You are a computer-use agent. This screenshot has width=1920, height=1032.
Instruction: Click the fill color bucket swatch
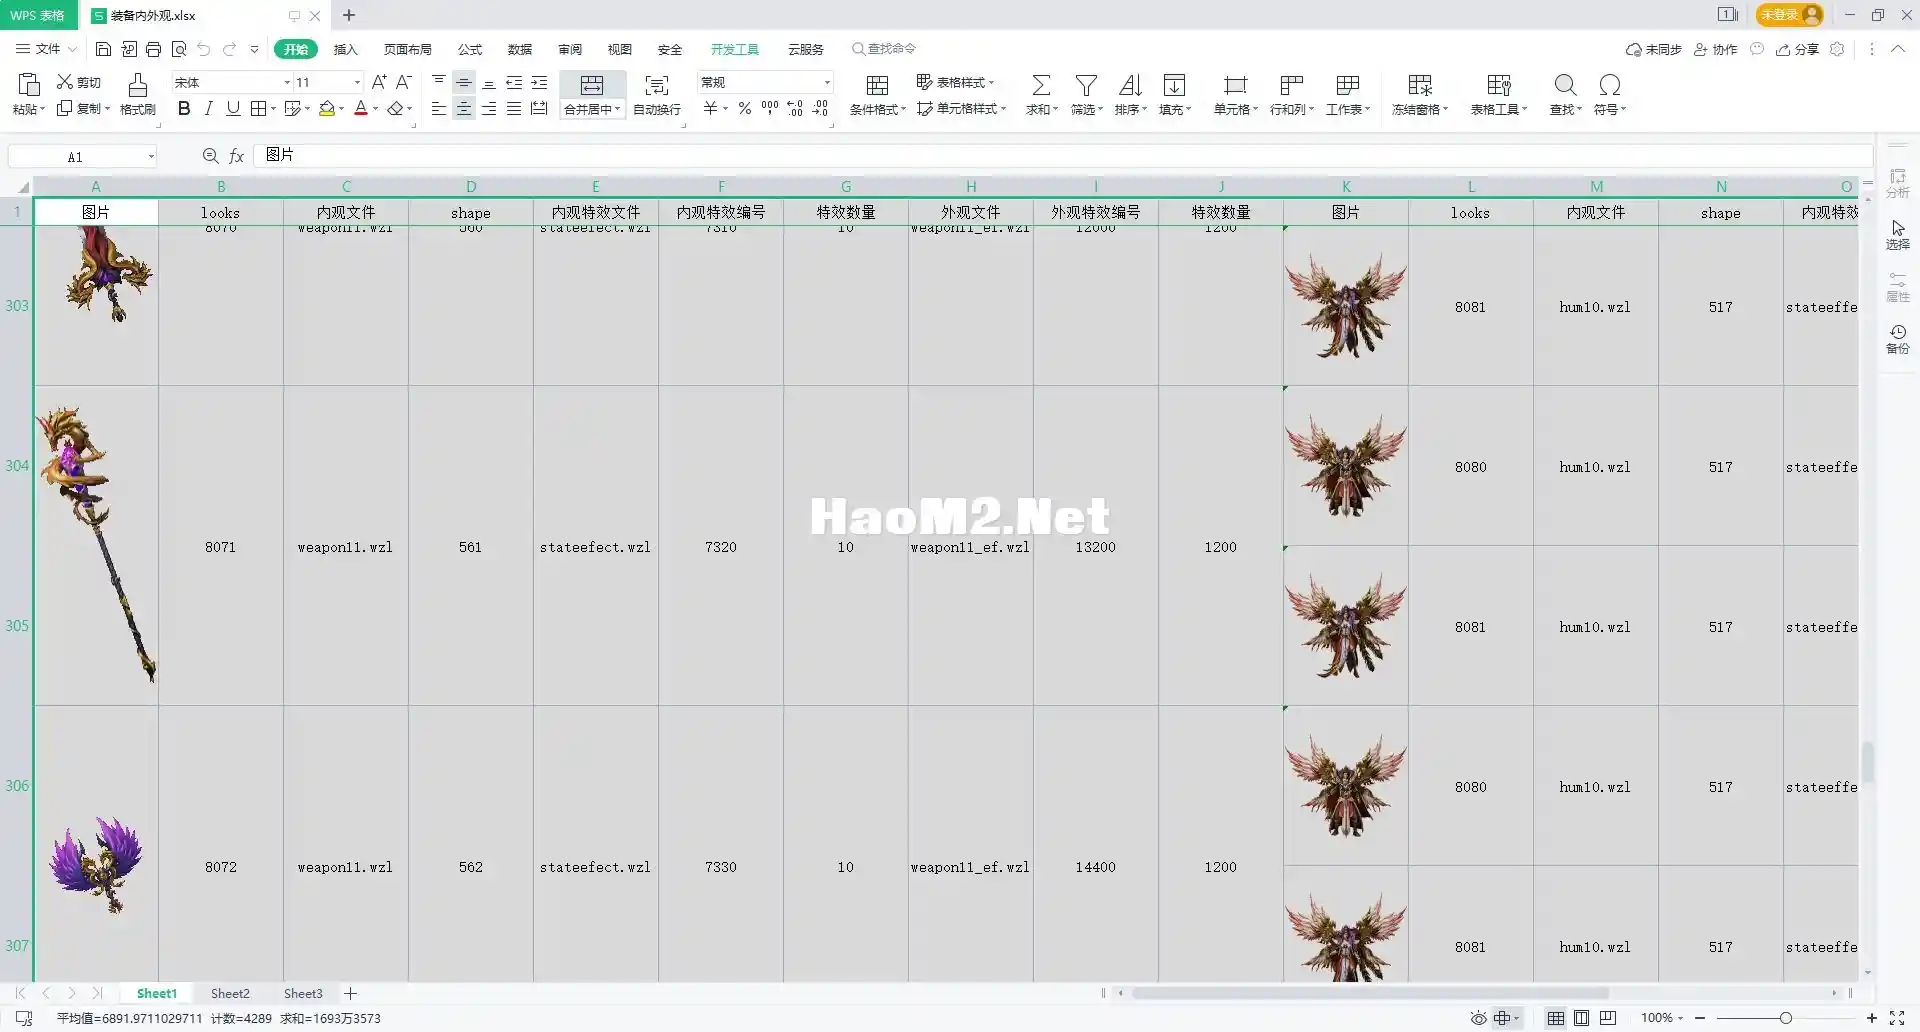point(327,108)
